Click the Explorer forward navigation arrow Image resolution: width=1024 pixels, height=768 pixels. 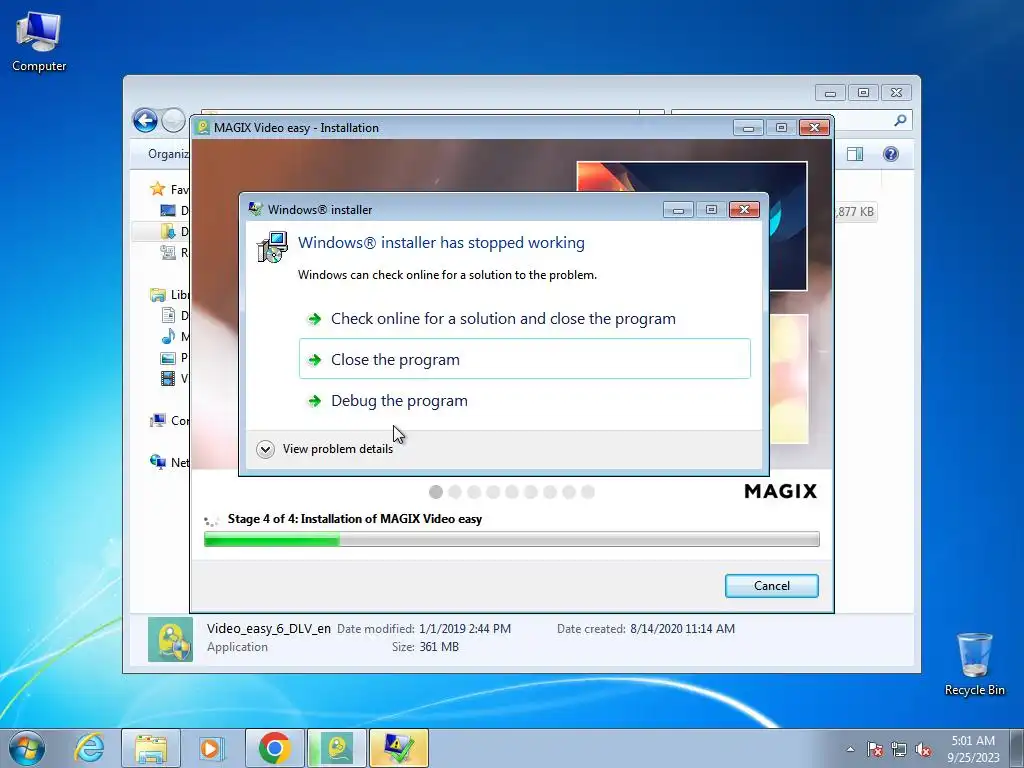[x=173, y=120]
